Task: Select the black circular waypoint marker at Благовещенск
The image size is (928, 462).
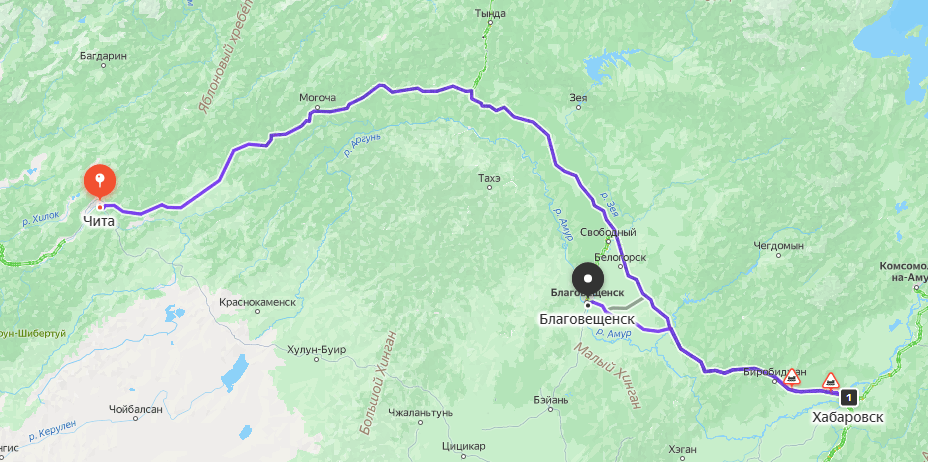Action: click(x=588, y=278)
